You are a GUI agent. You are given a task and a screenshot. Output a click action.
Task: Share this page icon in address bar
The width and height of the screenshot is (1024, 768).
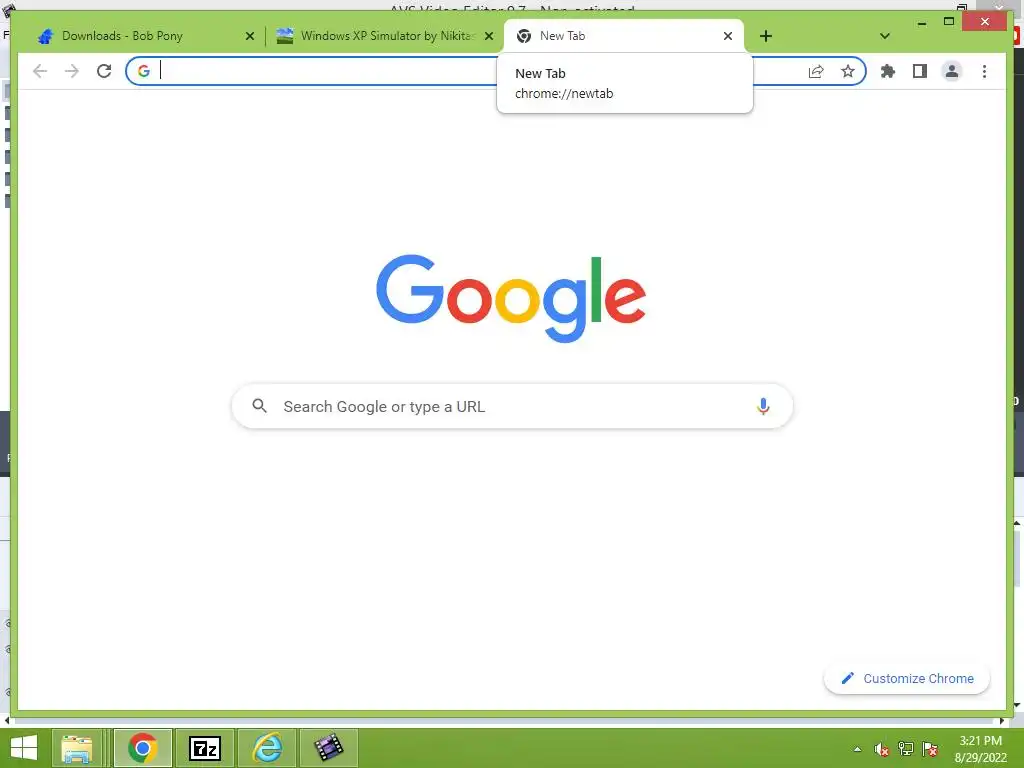click(816, 71)
